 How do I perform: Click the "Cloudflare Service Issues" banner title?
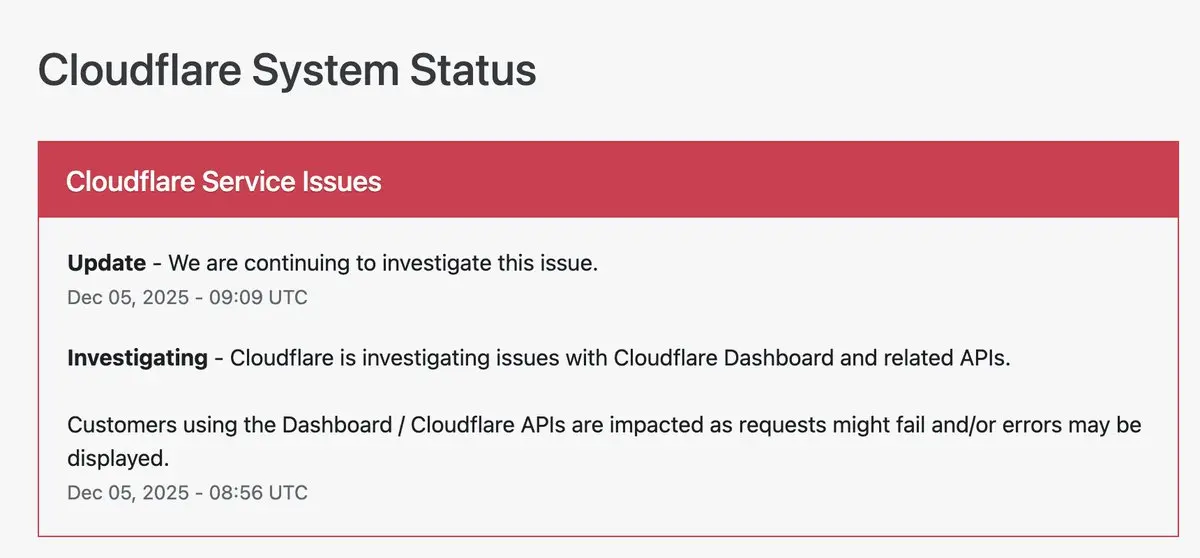(223, 181)
